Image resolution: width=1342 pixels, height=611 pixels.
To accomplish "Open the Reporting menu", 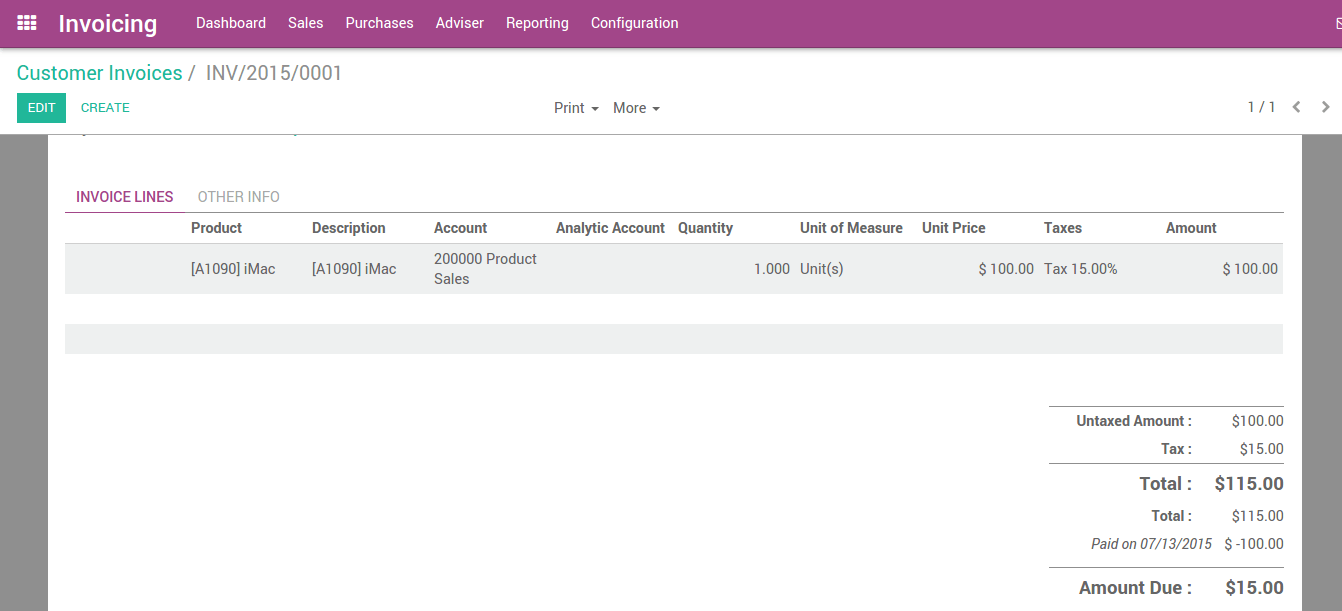I will pyautogui.click(x=537, y=22).
